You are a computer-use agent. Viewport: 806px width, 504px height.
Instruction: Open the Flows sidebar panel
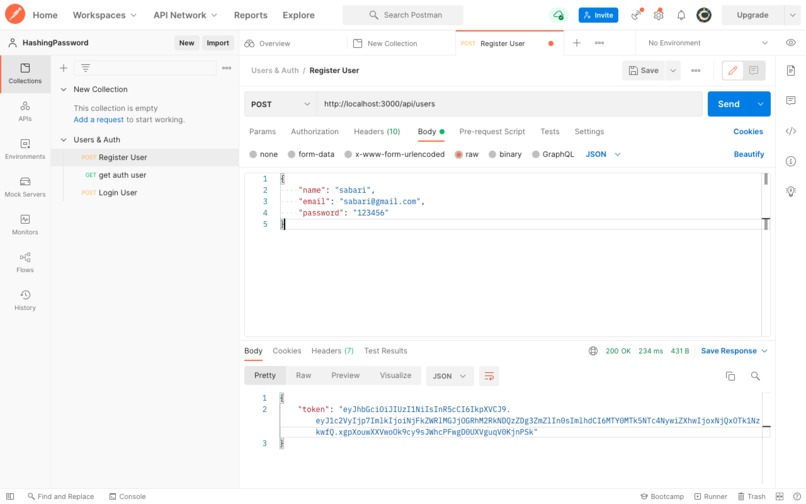coord(25,262)
